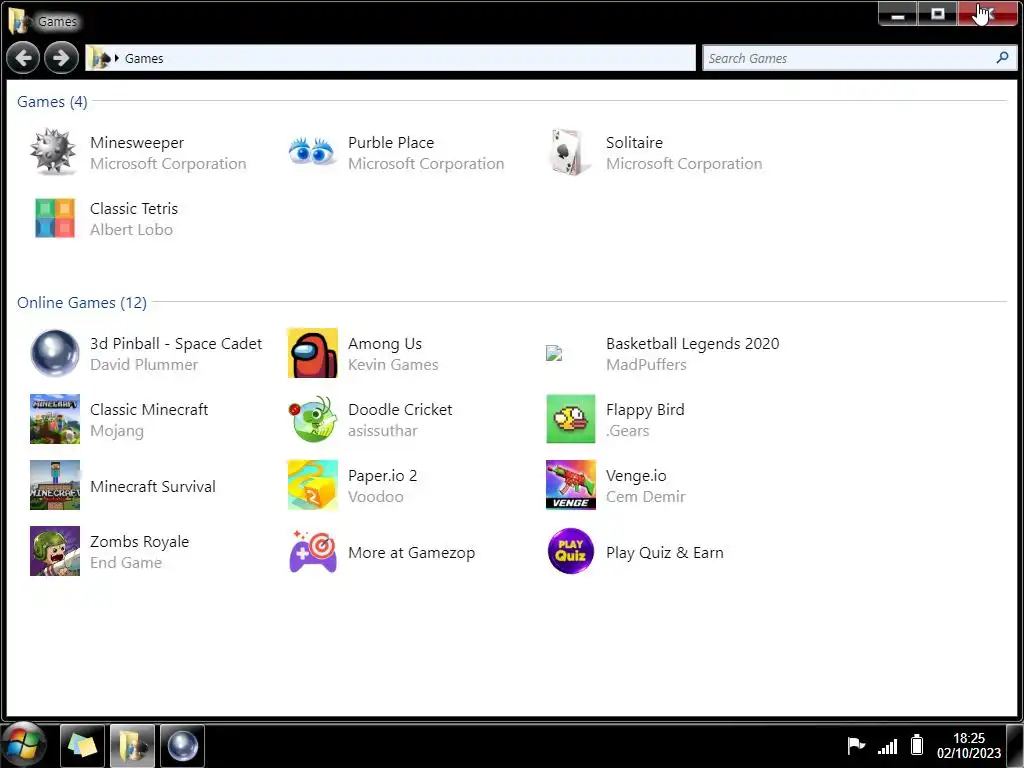Click the Kevin Games publisher text
Screen dimensions: 1024x768
(x=393, y=364)
